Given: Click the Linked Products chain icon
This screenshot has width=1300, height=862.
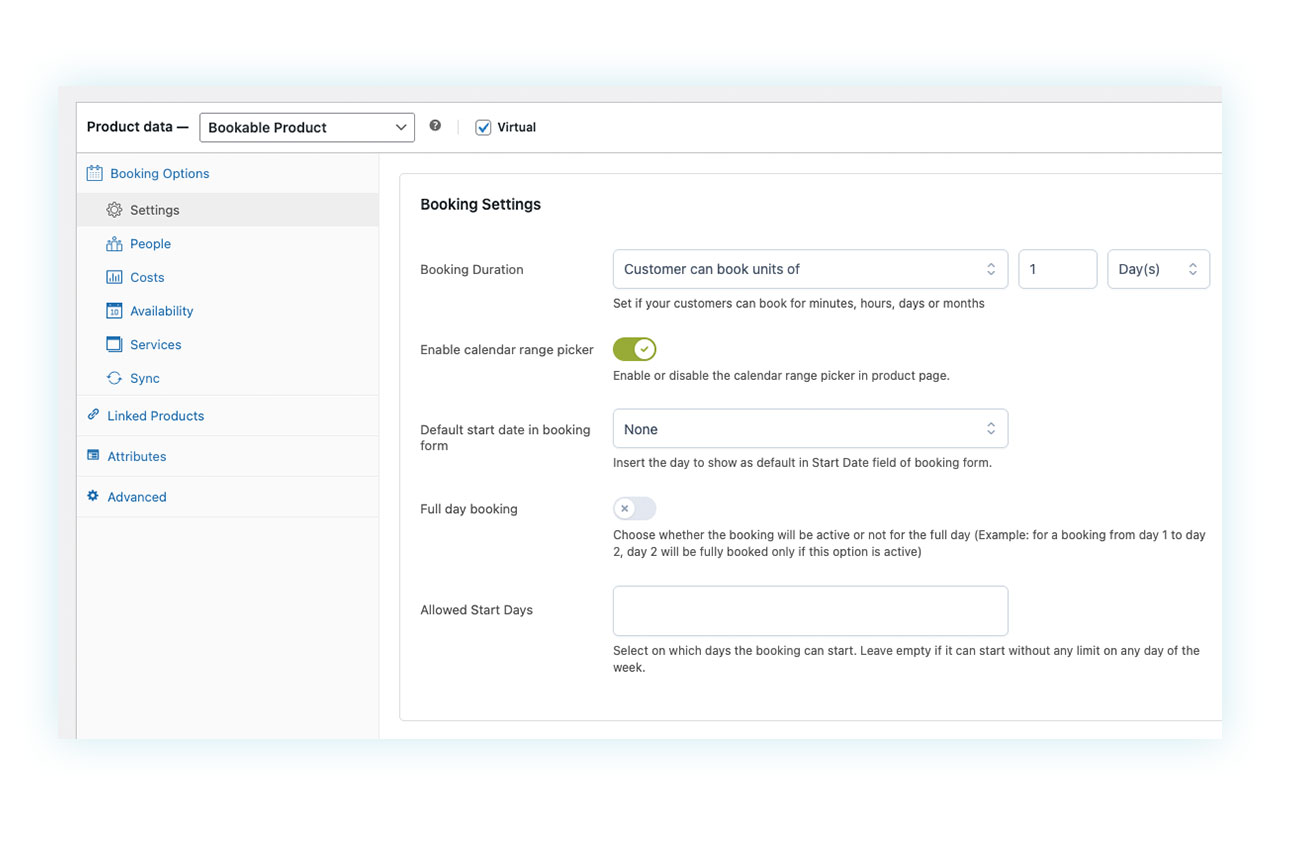Looking at the screenshot, I should point(92,415).
